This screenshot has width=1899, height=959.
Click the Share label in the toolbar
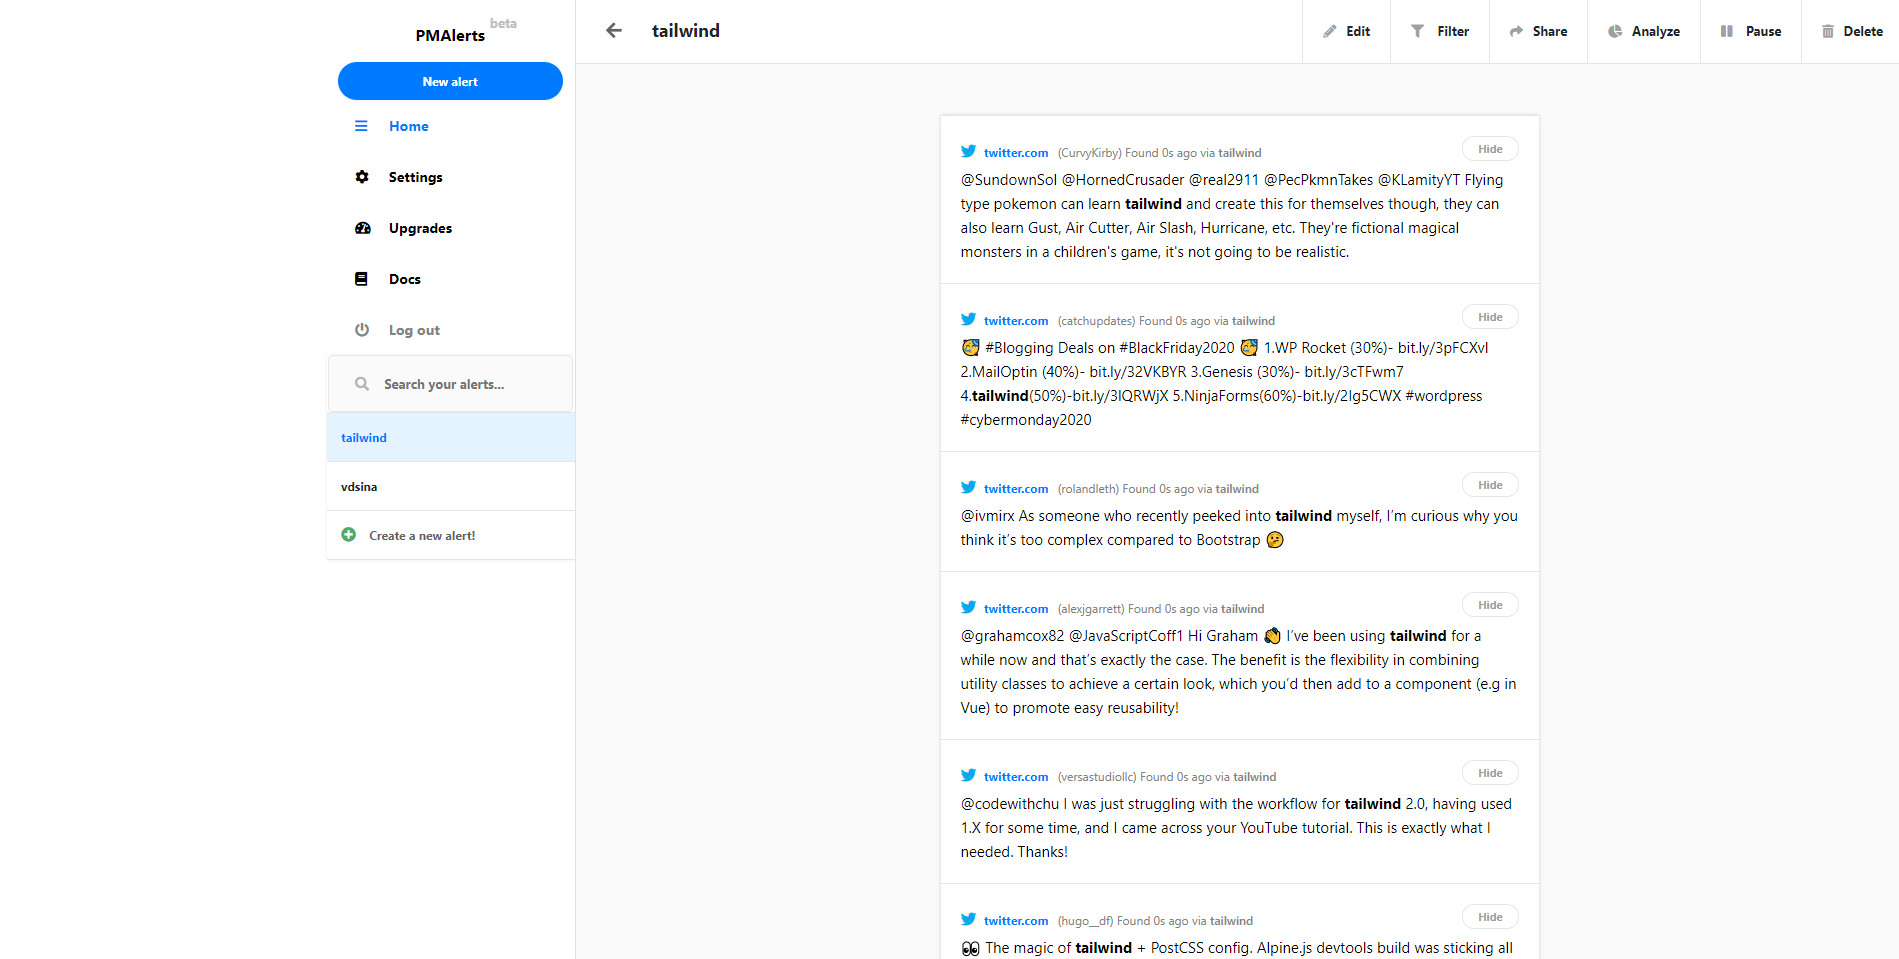[x=1550, y=32]
